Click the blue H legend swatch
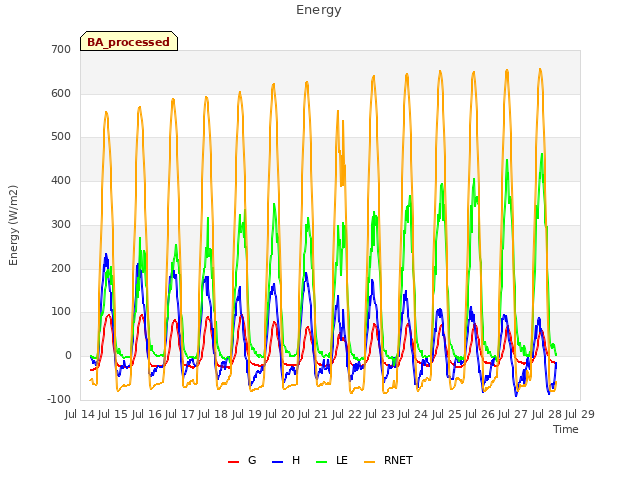The image size is (640, 480). pos(278,462)
